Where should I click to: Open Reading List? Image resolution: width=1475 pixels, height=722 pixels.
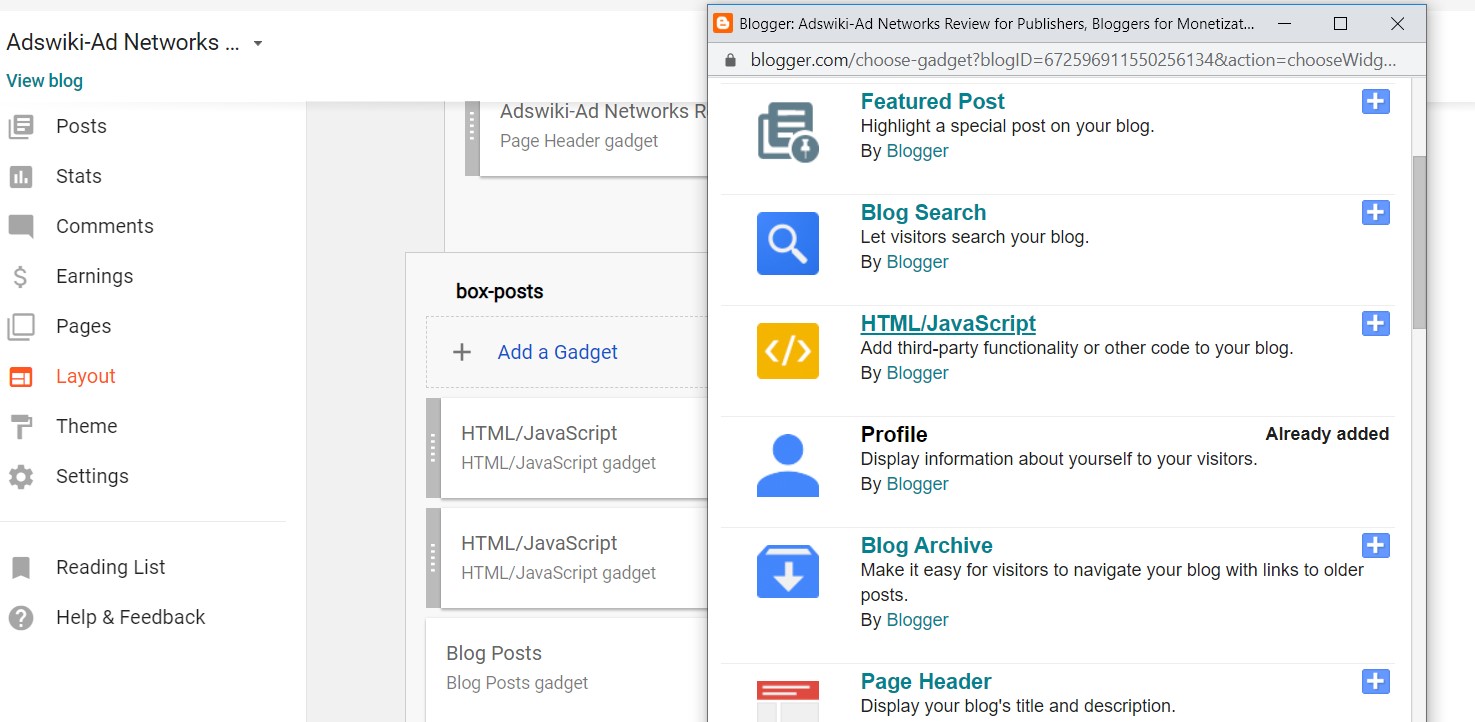pos(111,567)
